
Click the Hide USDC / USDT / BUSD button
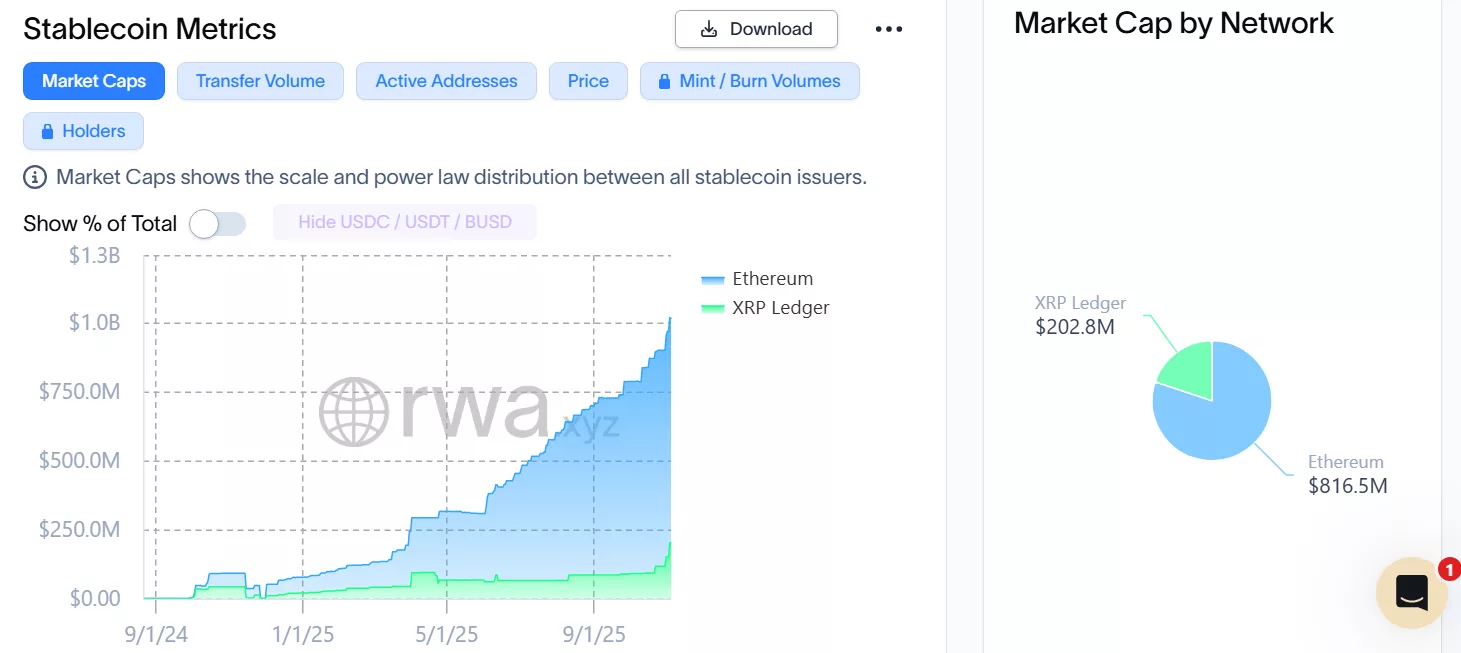pyautogui.click(x=404, y=222)
